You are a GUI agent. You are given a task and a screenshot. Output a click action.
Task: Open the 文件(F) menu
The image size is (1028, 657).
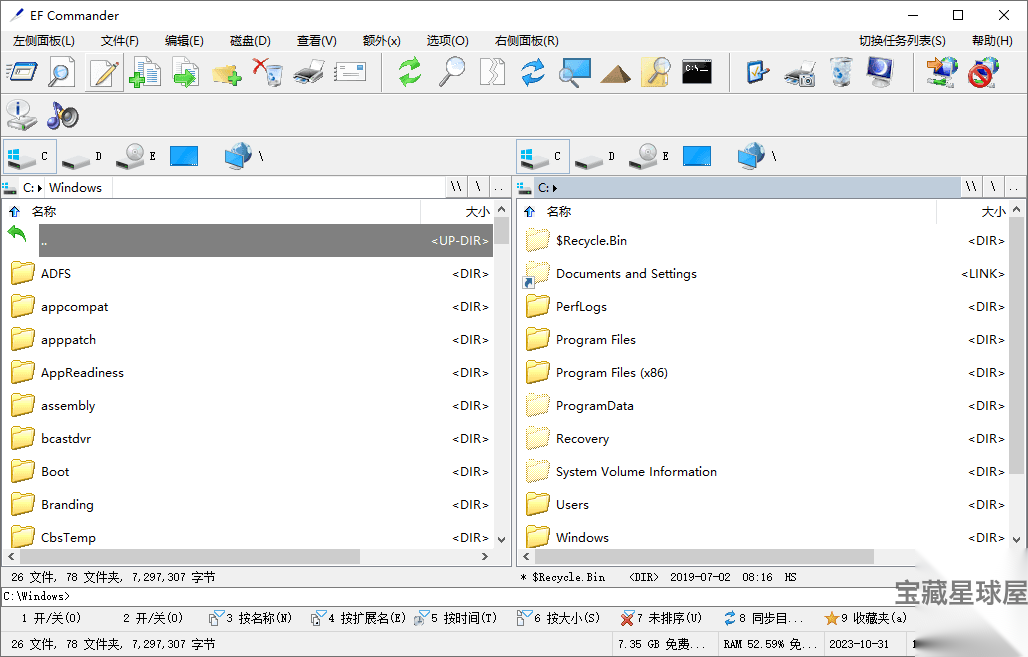click(x=119, y=41)
